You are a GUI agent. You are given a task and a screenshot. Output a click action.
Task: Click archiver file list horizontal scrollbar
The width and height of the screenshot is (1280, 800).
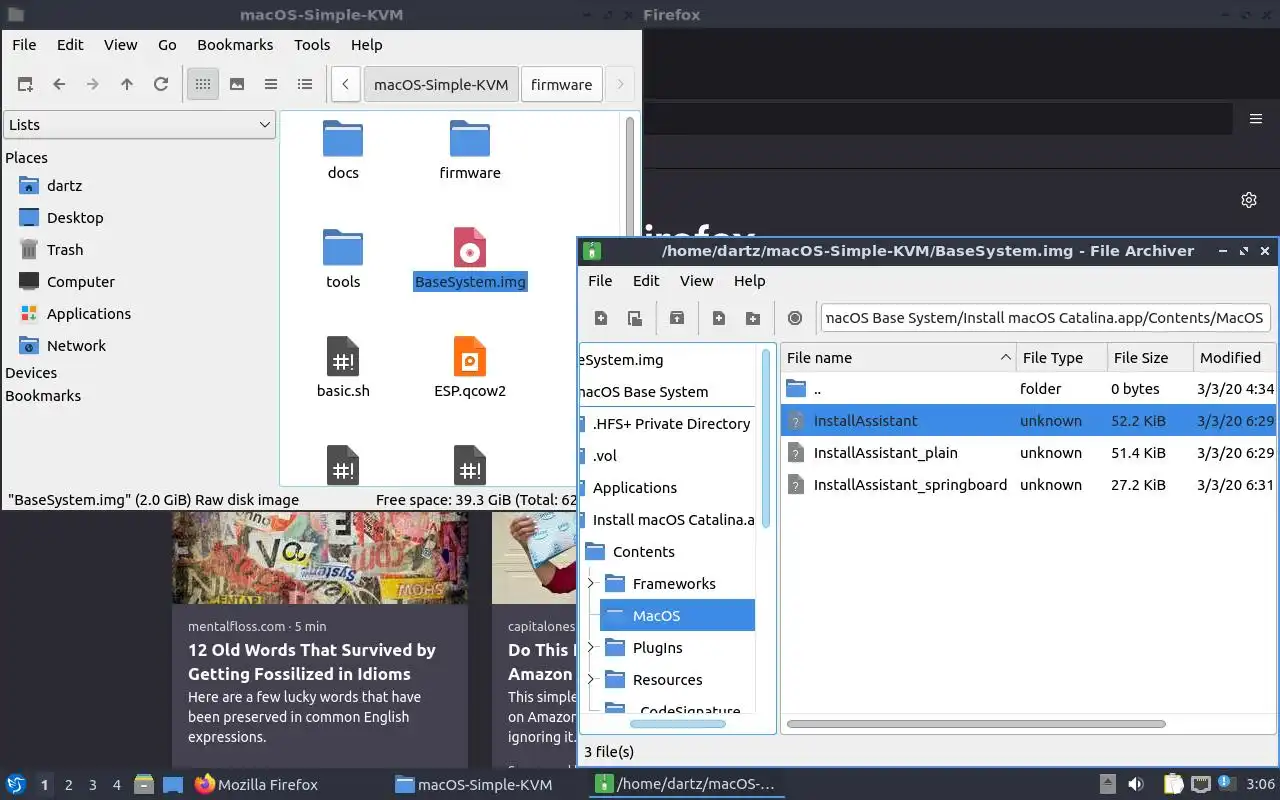click(x=976, y=724)
